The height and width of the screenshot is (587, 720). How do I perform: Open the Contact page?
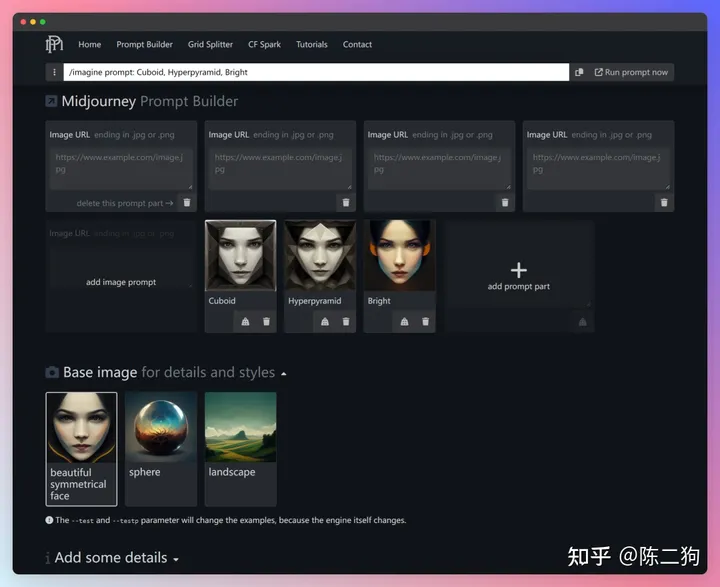(357, 45)
